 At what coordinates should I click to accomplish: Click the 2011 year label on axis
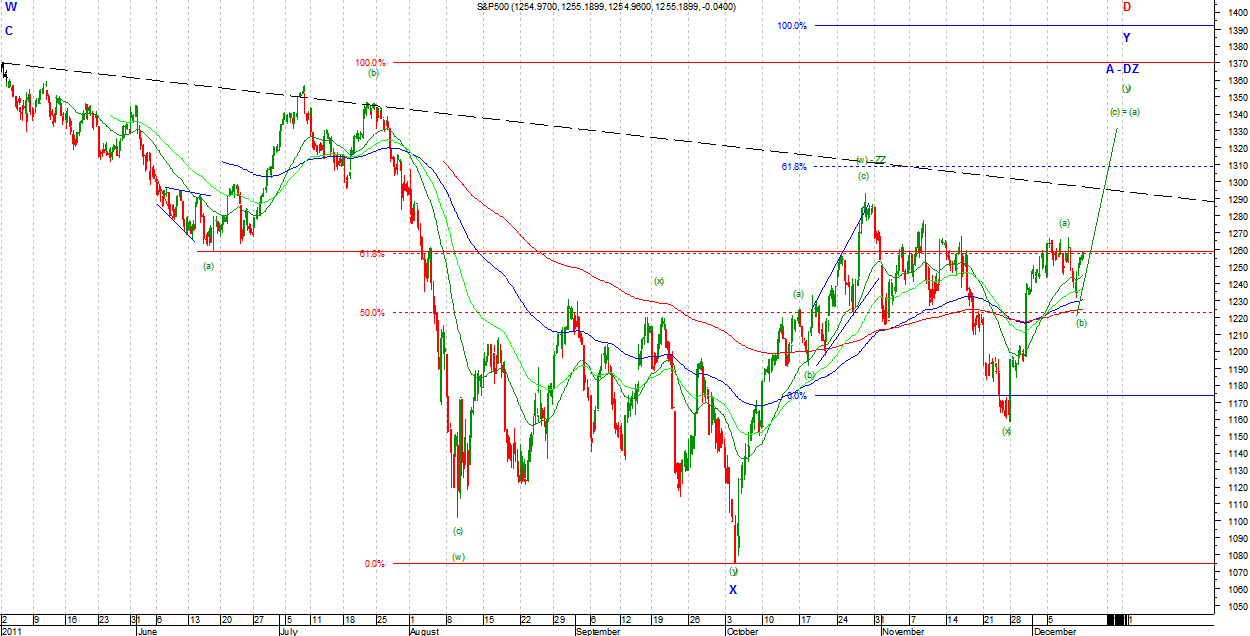click(x=11, y=631)
